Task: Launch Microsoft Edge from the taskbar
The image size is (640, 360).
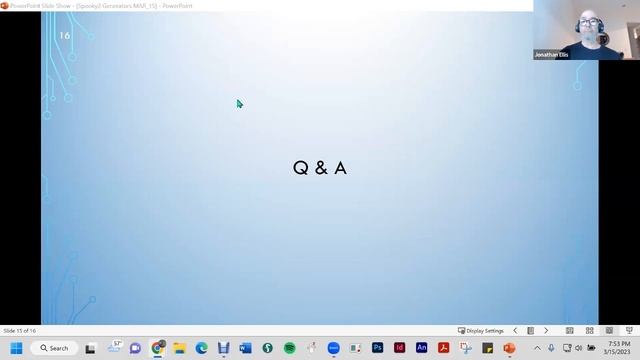Action: point(201,348)
